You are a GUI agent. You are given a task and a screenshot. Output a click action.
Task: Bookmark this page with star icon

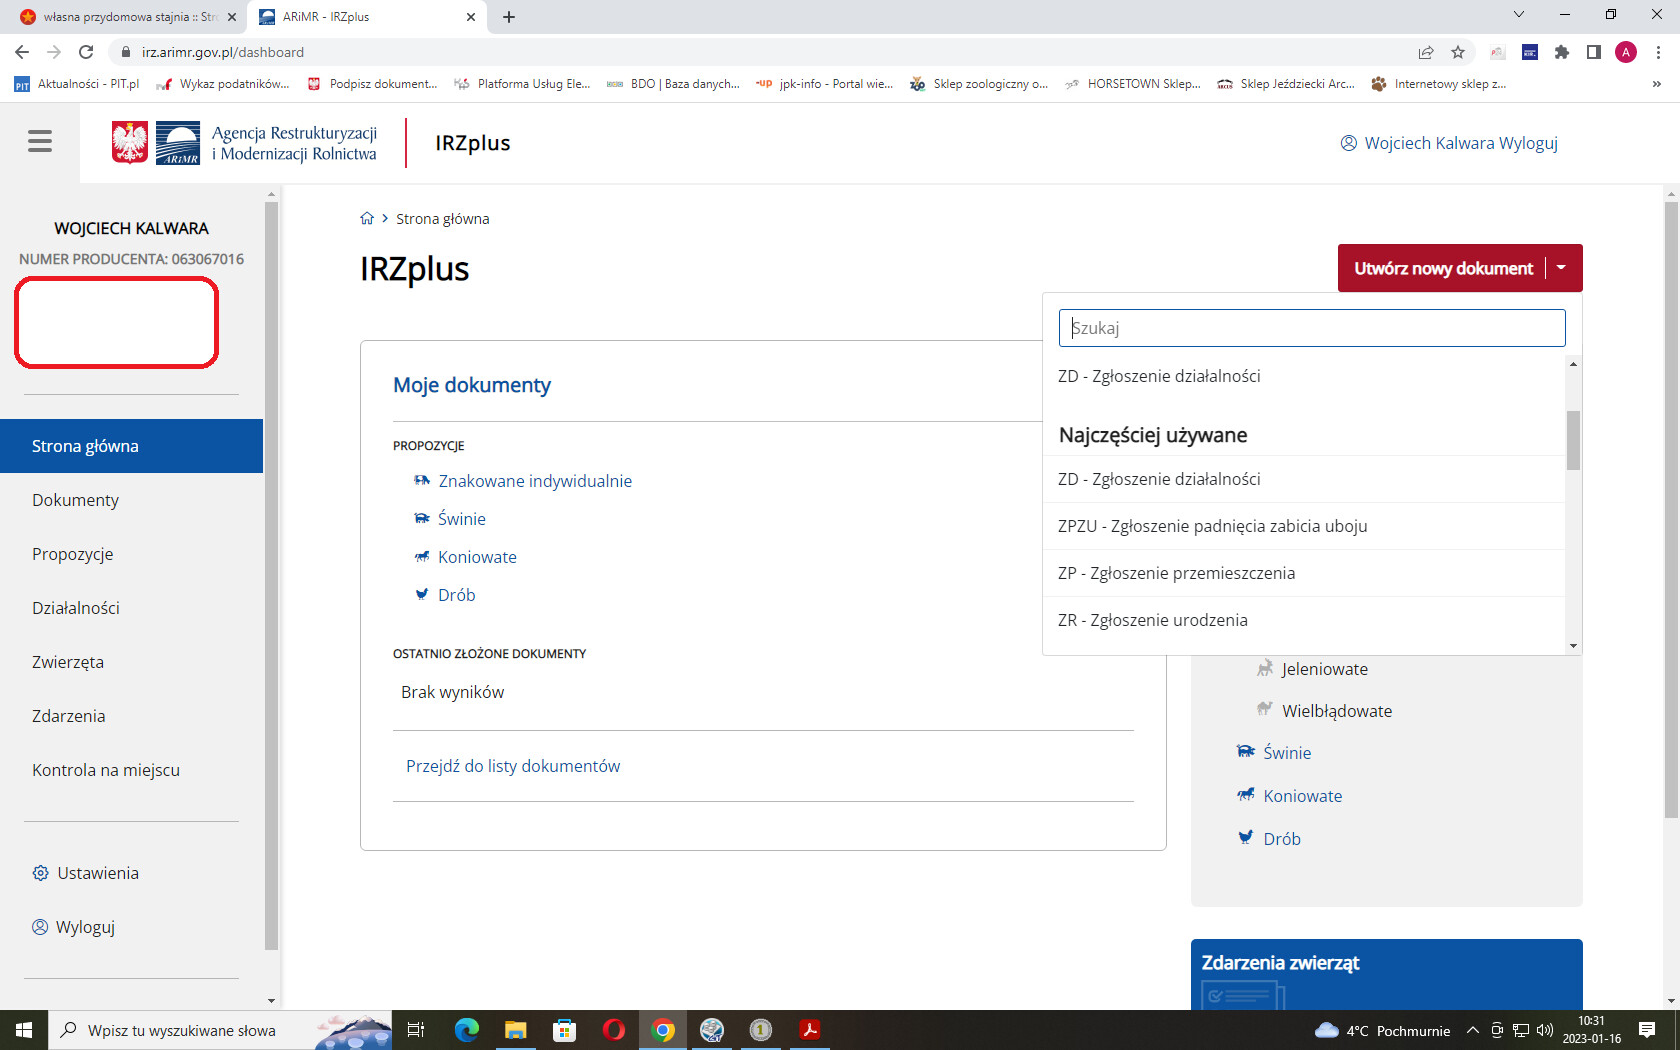(1458, 52)
